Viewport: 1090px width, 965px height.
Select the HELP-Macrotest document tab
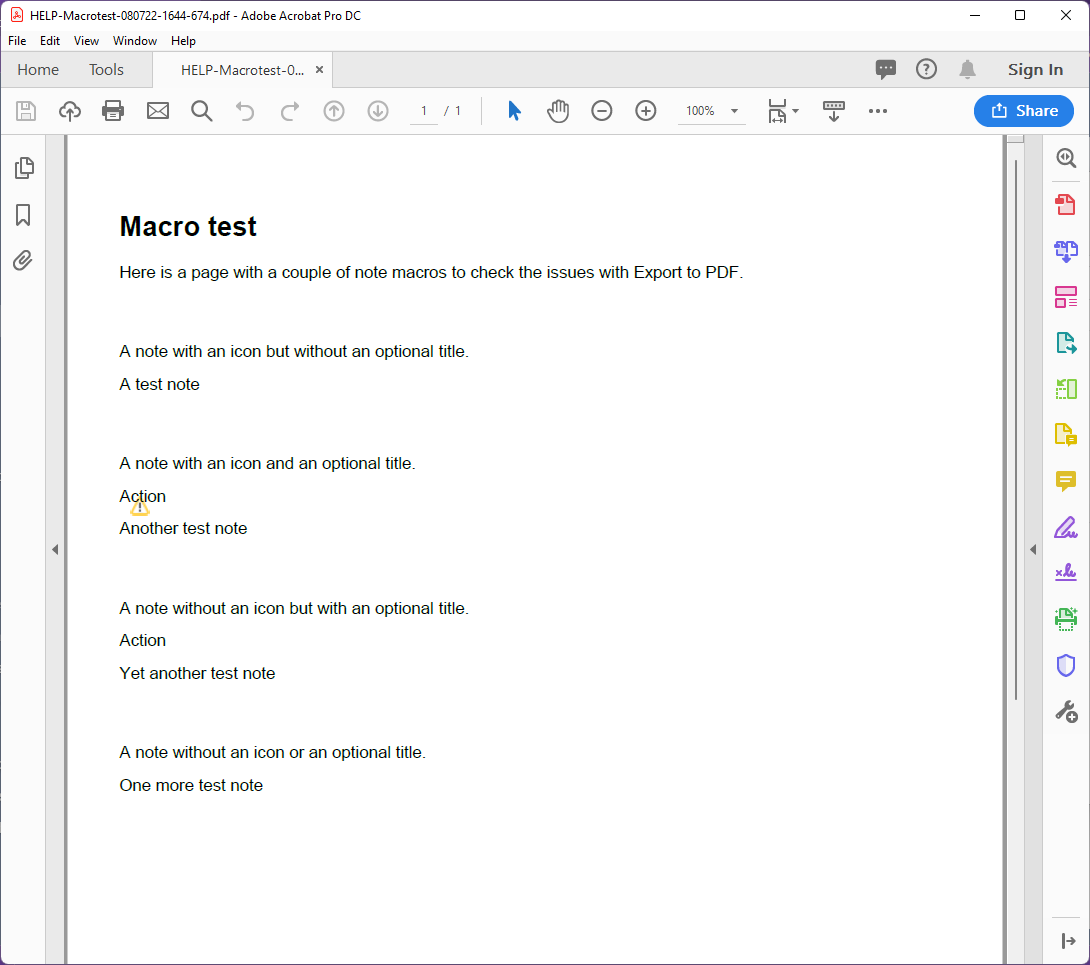coord(242,70)
